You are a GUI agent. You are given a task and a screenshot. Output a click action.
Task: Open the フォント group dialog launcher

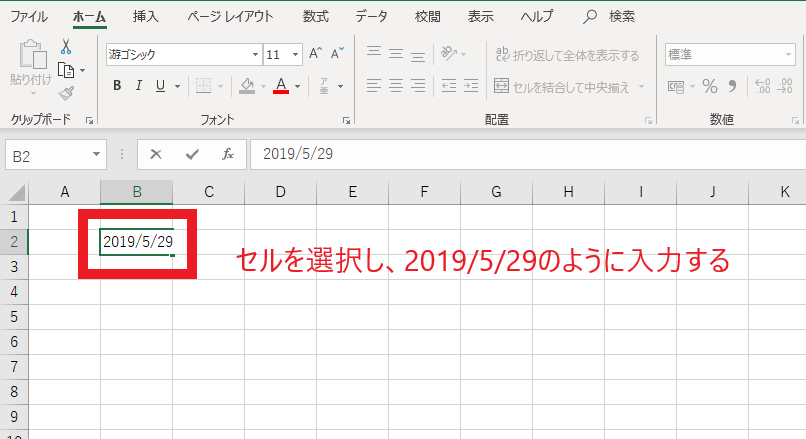(x=346, y=121)
